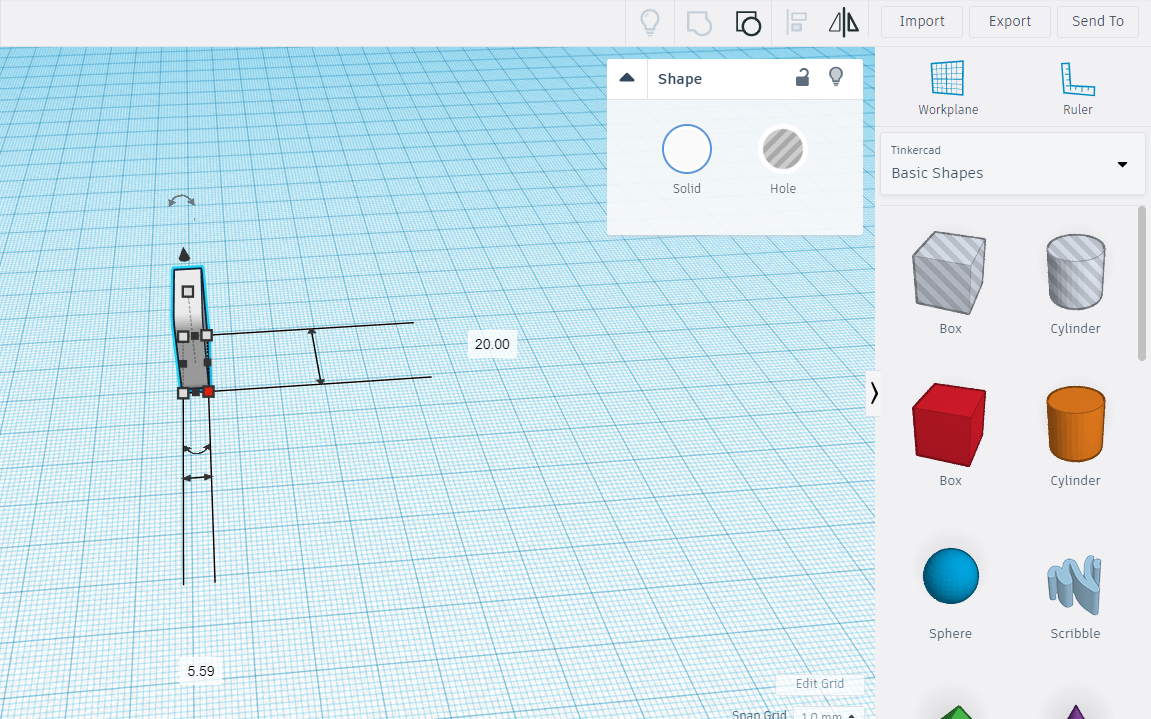Pick the orange Cylinder shape
This screenshot has width=1151, height=719.
[x=1075, y=424]
